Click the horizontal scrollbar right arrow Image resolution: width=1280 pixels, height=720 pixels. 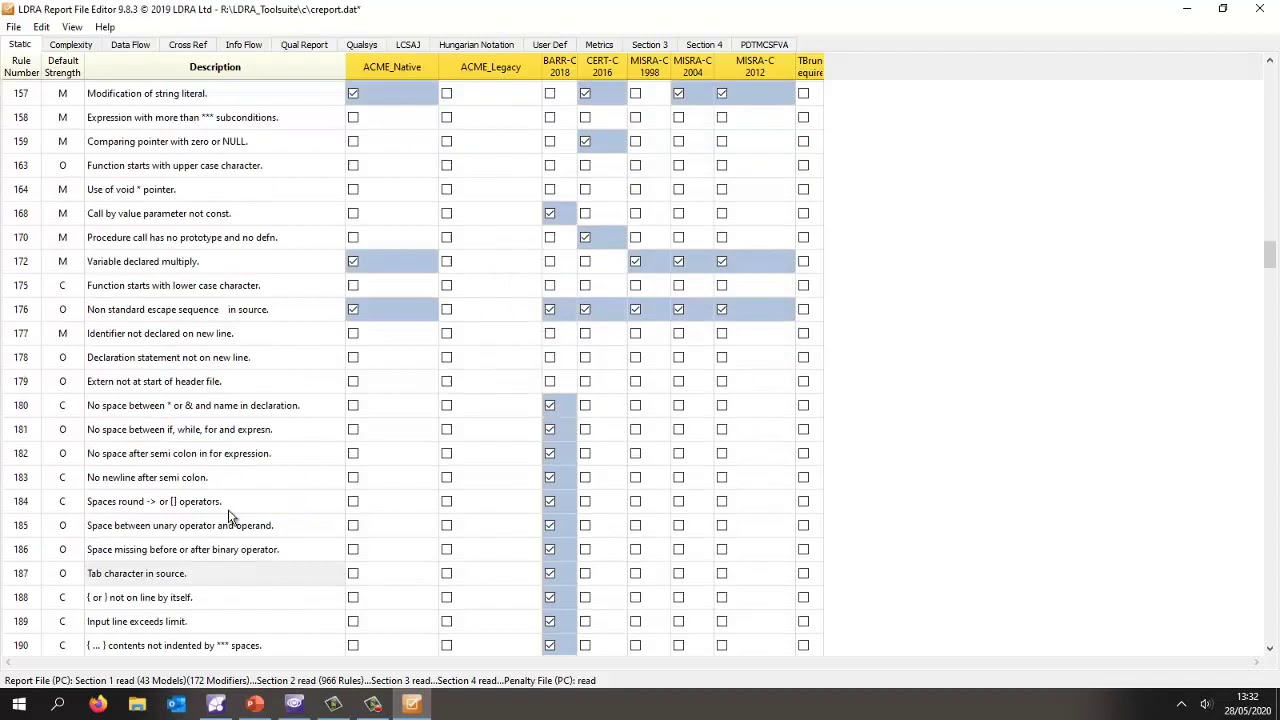(1257, 662)
